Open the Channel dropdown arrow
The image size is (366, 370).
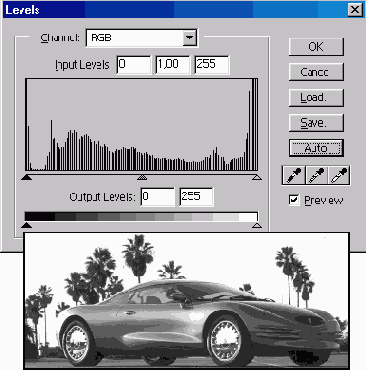[189, 38]
